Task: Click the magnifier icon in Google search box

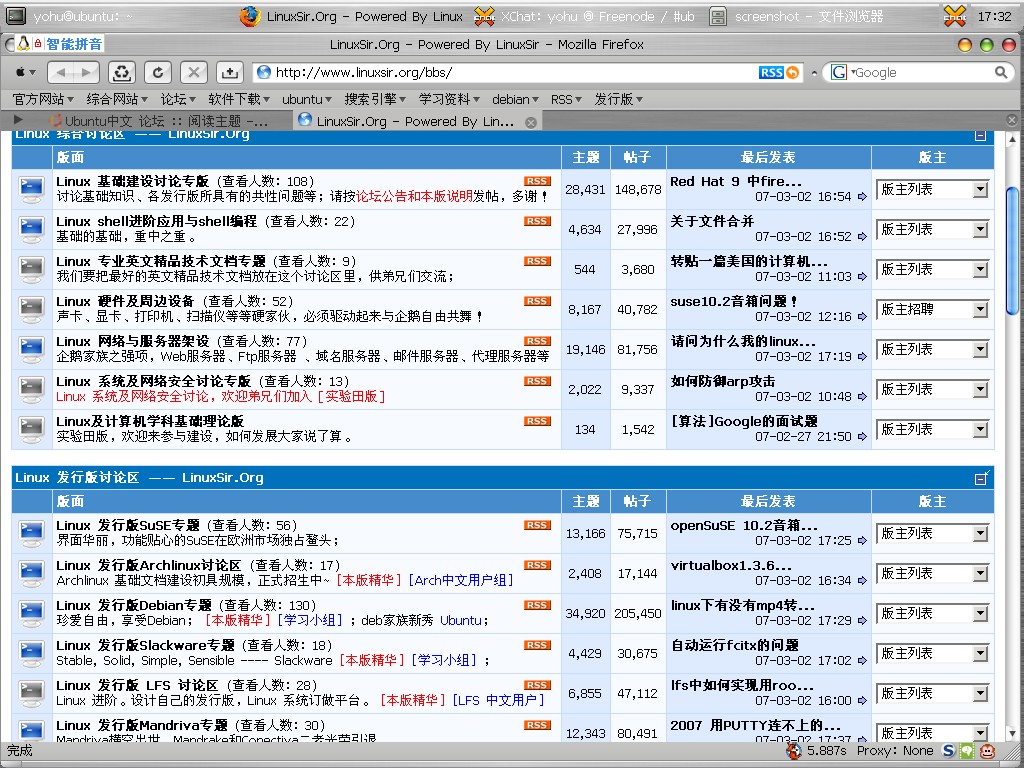Action: pyautogui.click(x=1000, y=72)
